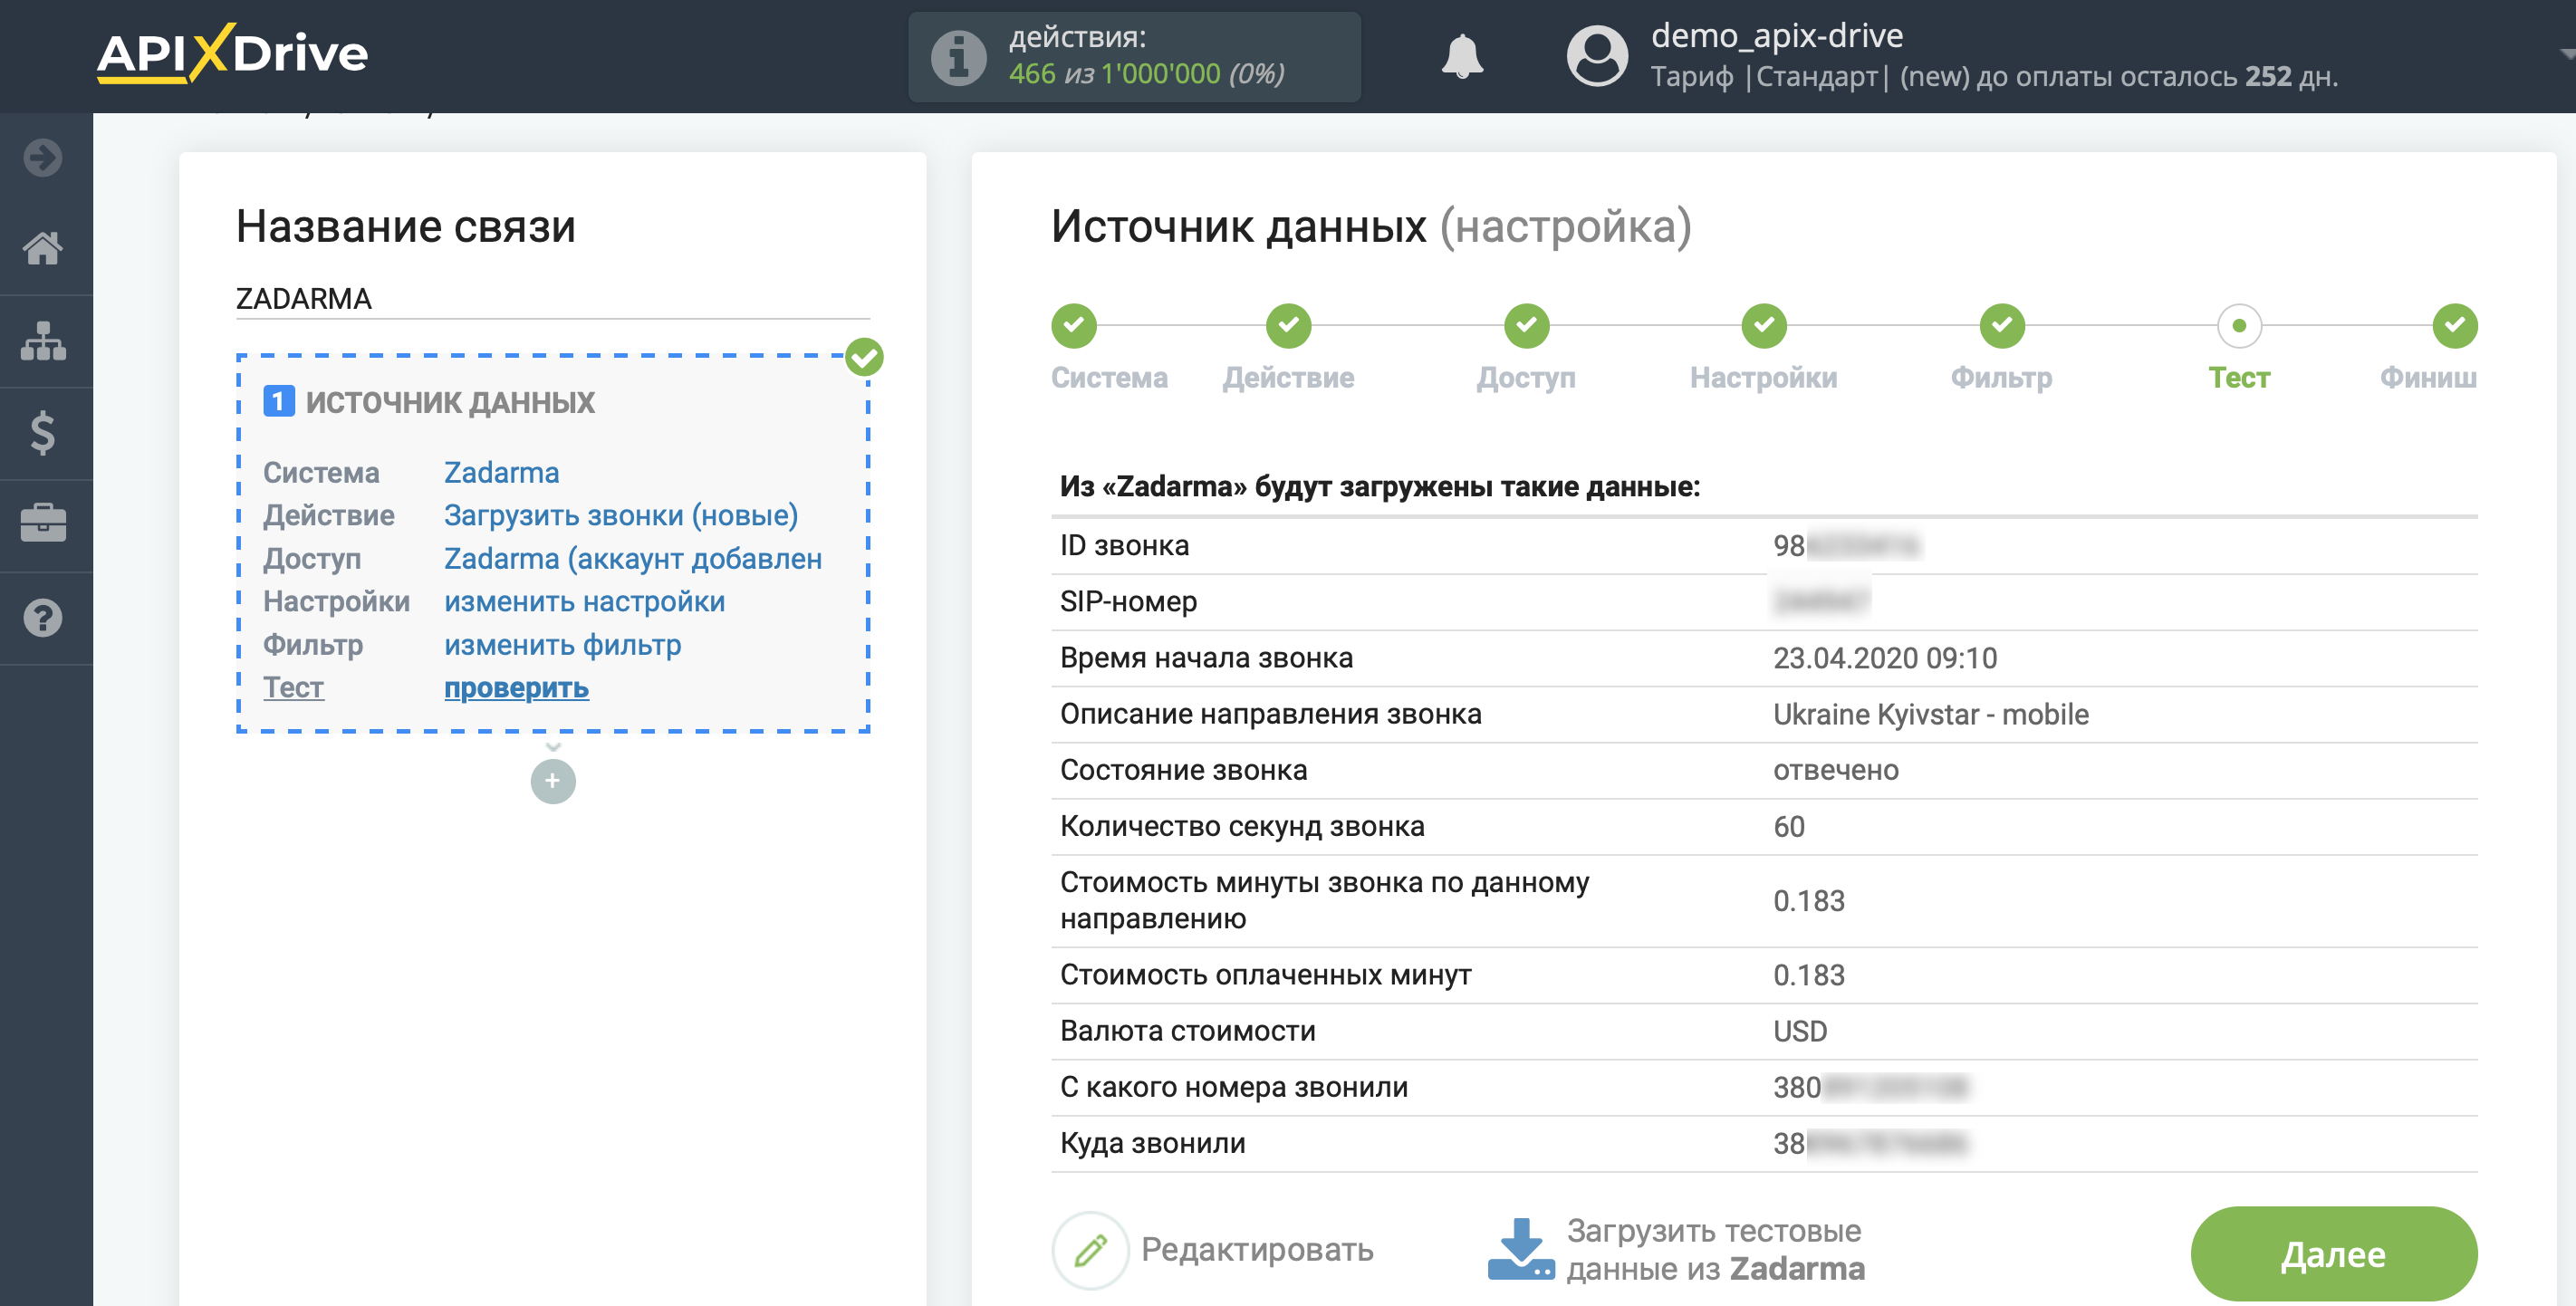Select the value Ukraine Kyivstar - mobile
Screen dimensions: 2576x1306
[x=1930, y=714]
